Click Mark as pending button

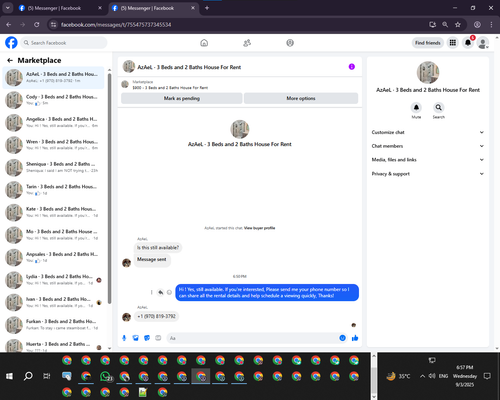click(x=182, y=98)
